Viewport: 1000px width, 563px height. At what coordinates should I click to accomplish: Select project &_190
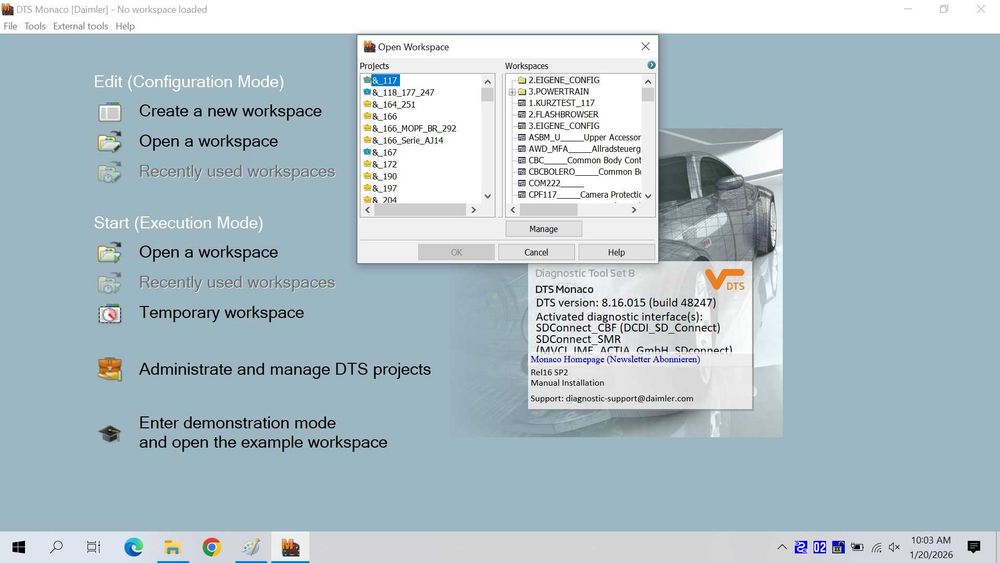click(x=385, y=176)
